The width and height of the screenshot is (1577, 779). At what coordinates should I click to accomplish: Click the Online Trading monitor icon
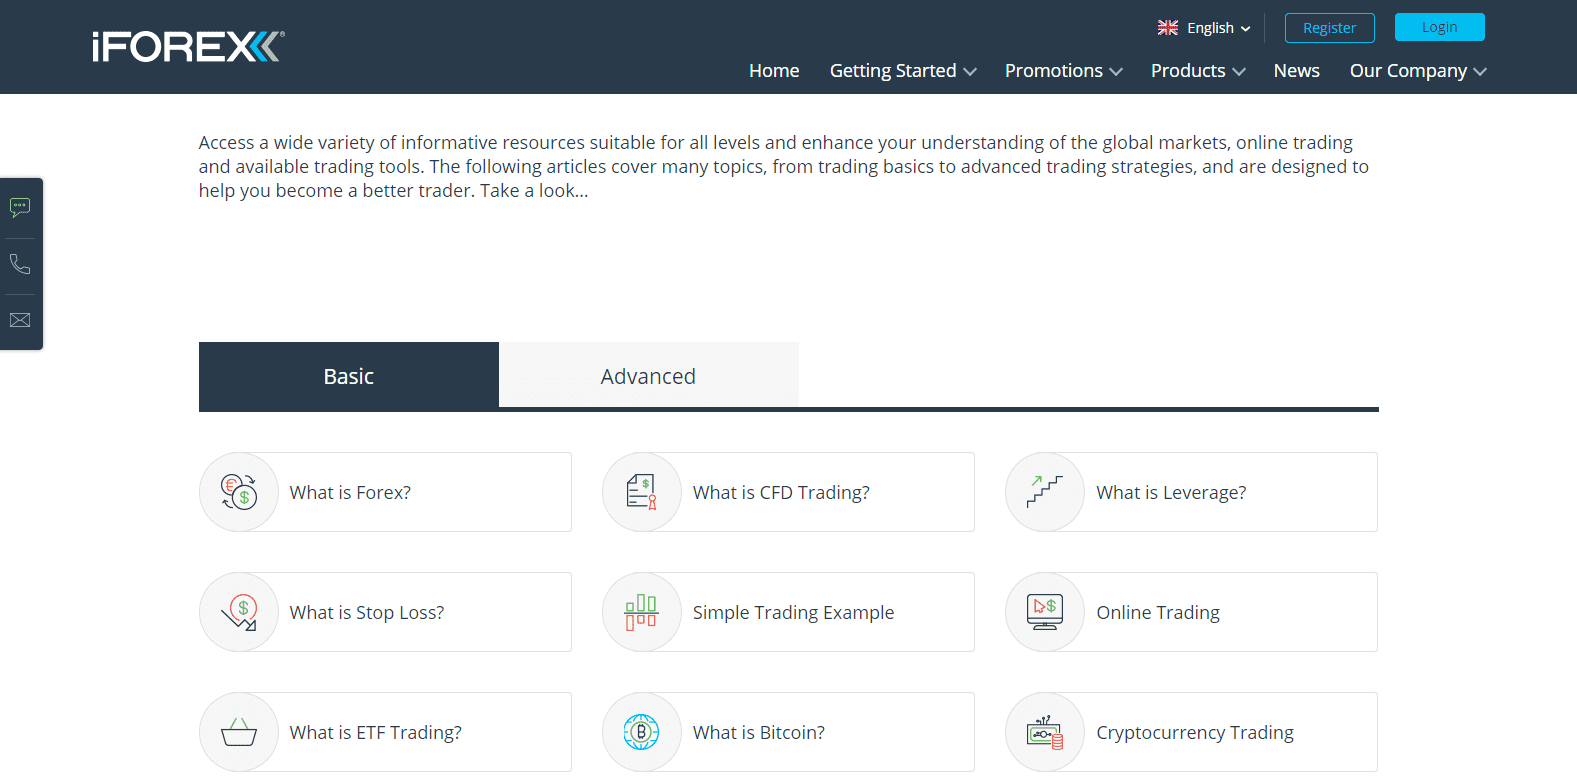pos(1045,612)
